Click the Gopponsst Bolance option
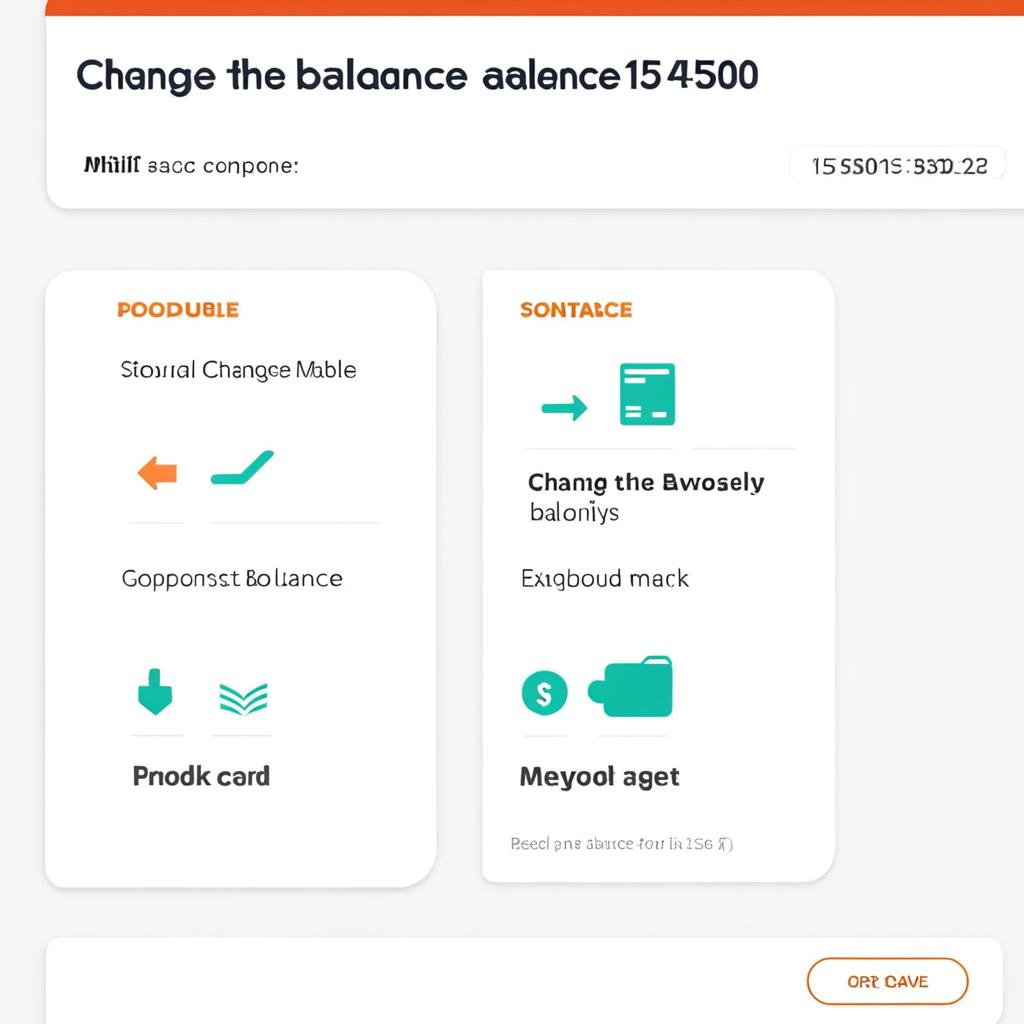 coord(232,579)
